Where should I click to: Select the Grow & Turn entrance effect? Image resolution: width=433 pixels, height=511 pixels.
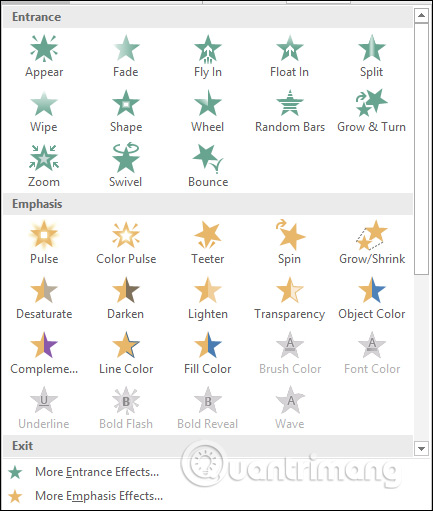point(371,111)
